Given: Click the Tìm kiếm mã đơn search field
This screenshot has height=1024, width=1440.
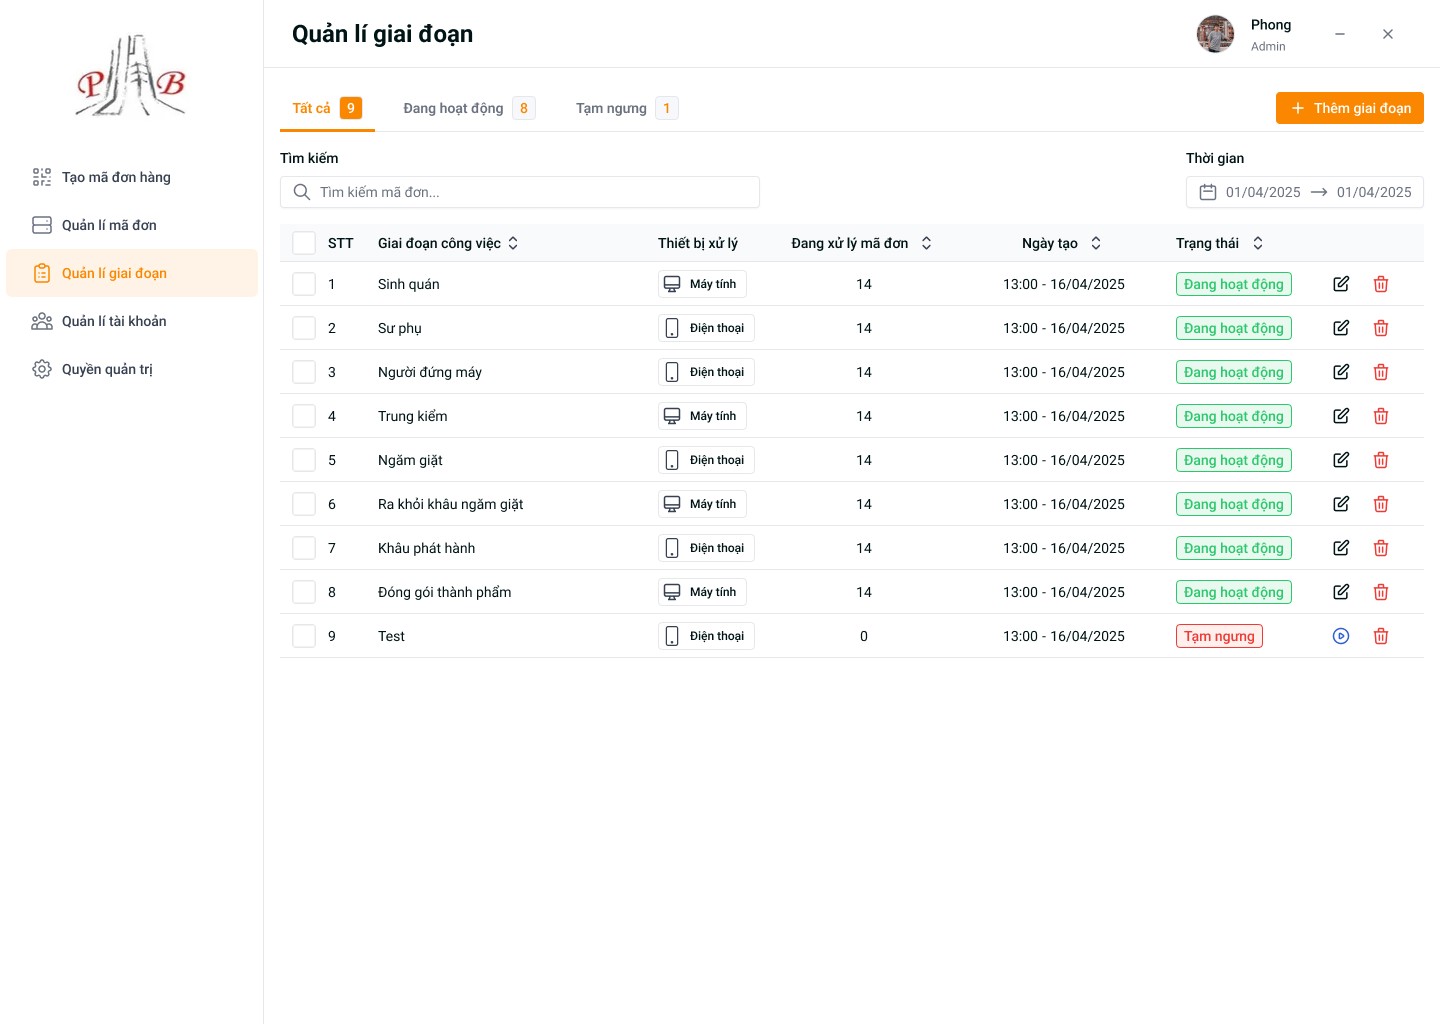Looking at the screenshot, I should point(520,192).
